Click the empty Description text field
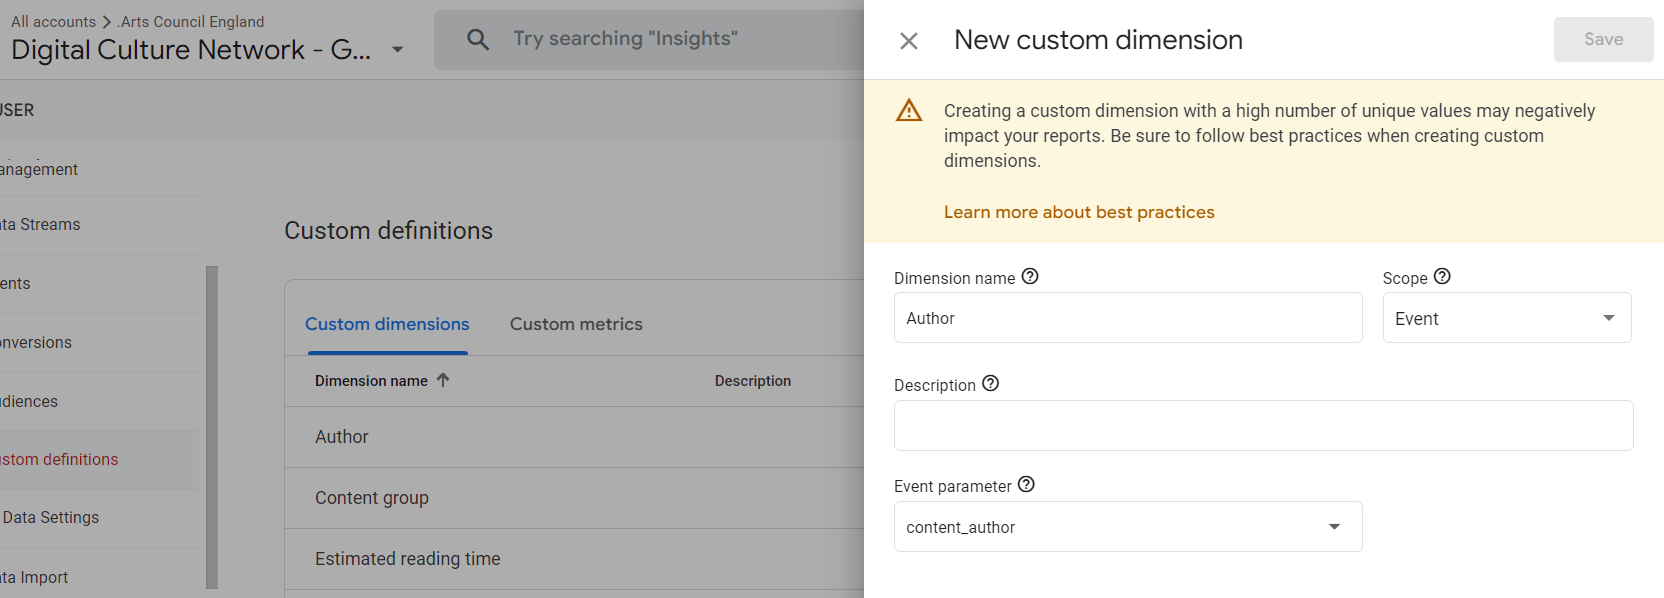Screen dimensions: 1664x598 point(1262,426)
